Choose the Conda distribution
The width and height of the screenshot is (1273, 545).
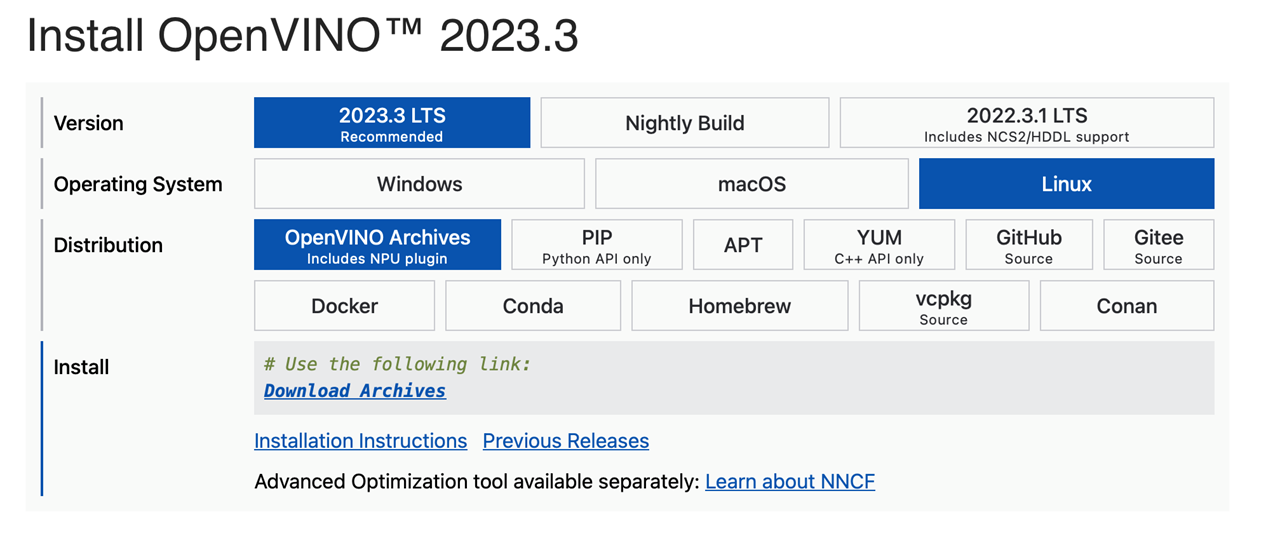(532, 306)
